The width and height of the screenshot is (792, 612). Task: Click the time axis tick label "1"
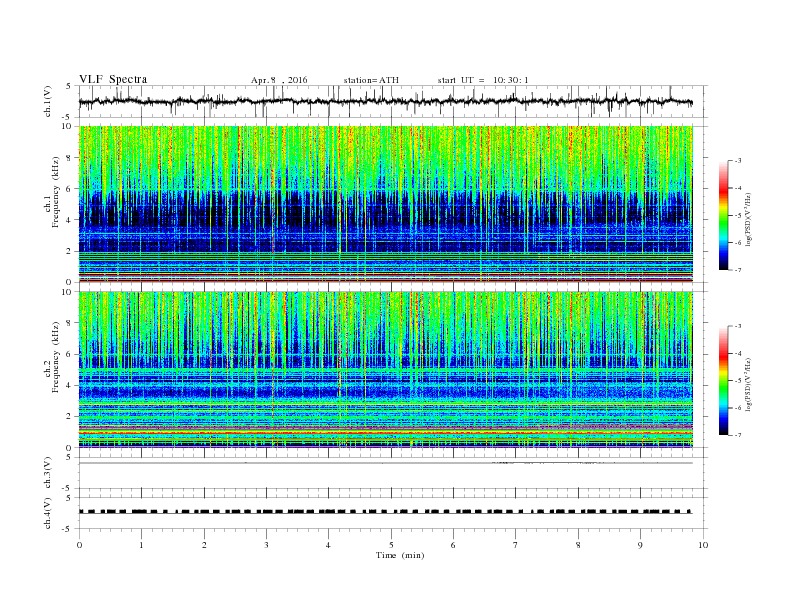coord(141,545)
